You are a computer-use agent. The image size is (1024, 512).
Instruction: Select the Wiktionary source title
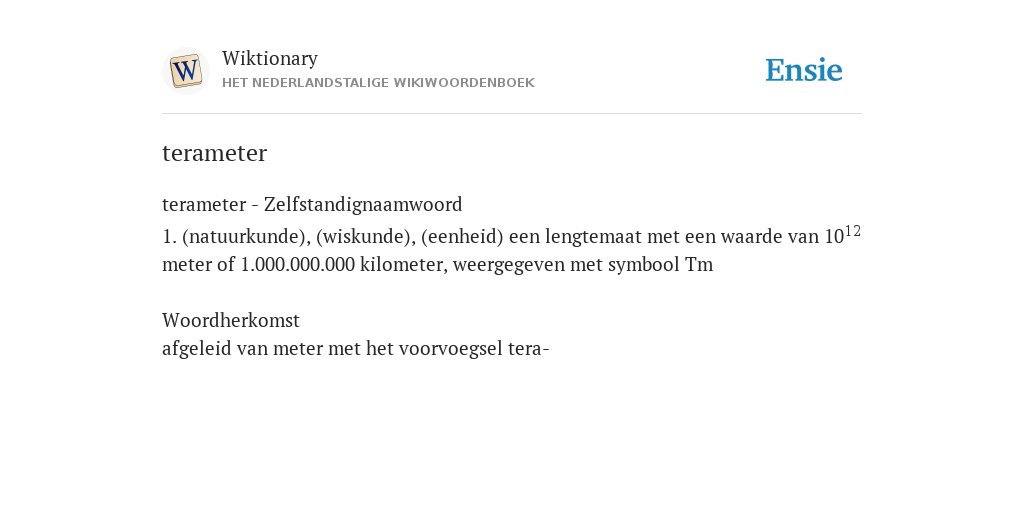tap(270, 58)
